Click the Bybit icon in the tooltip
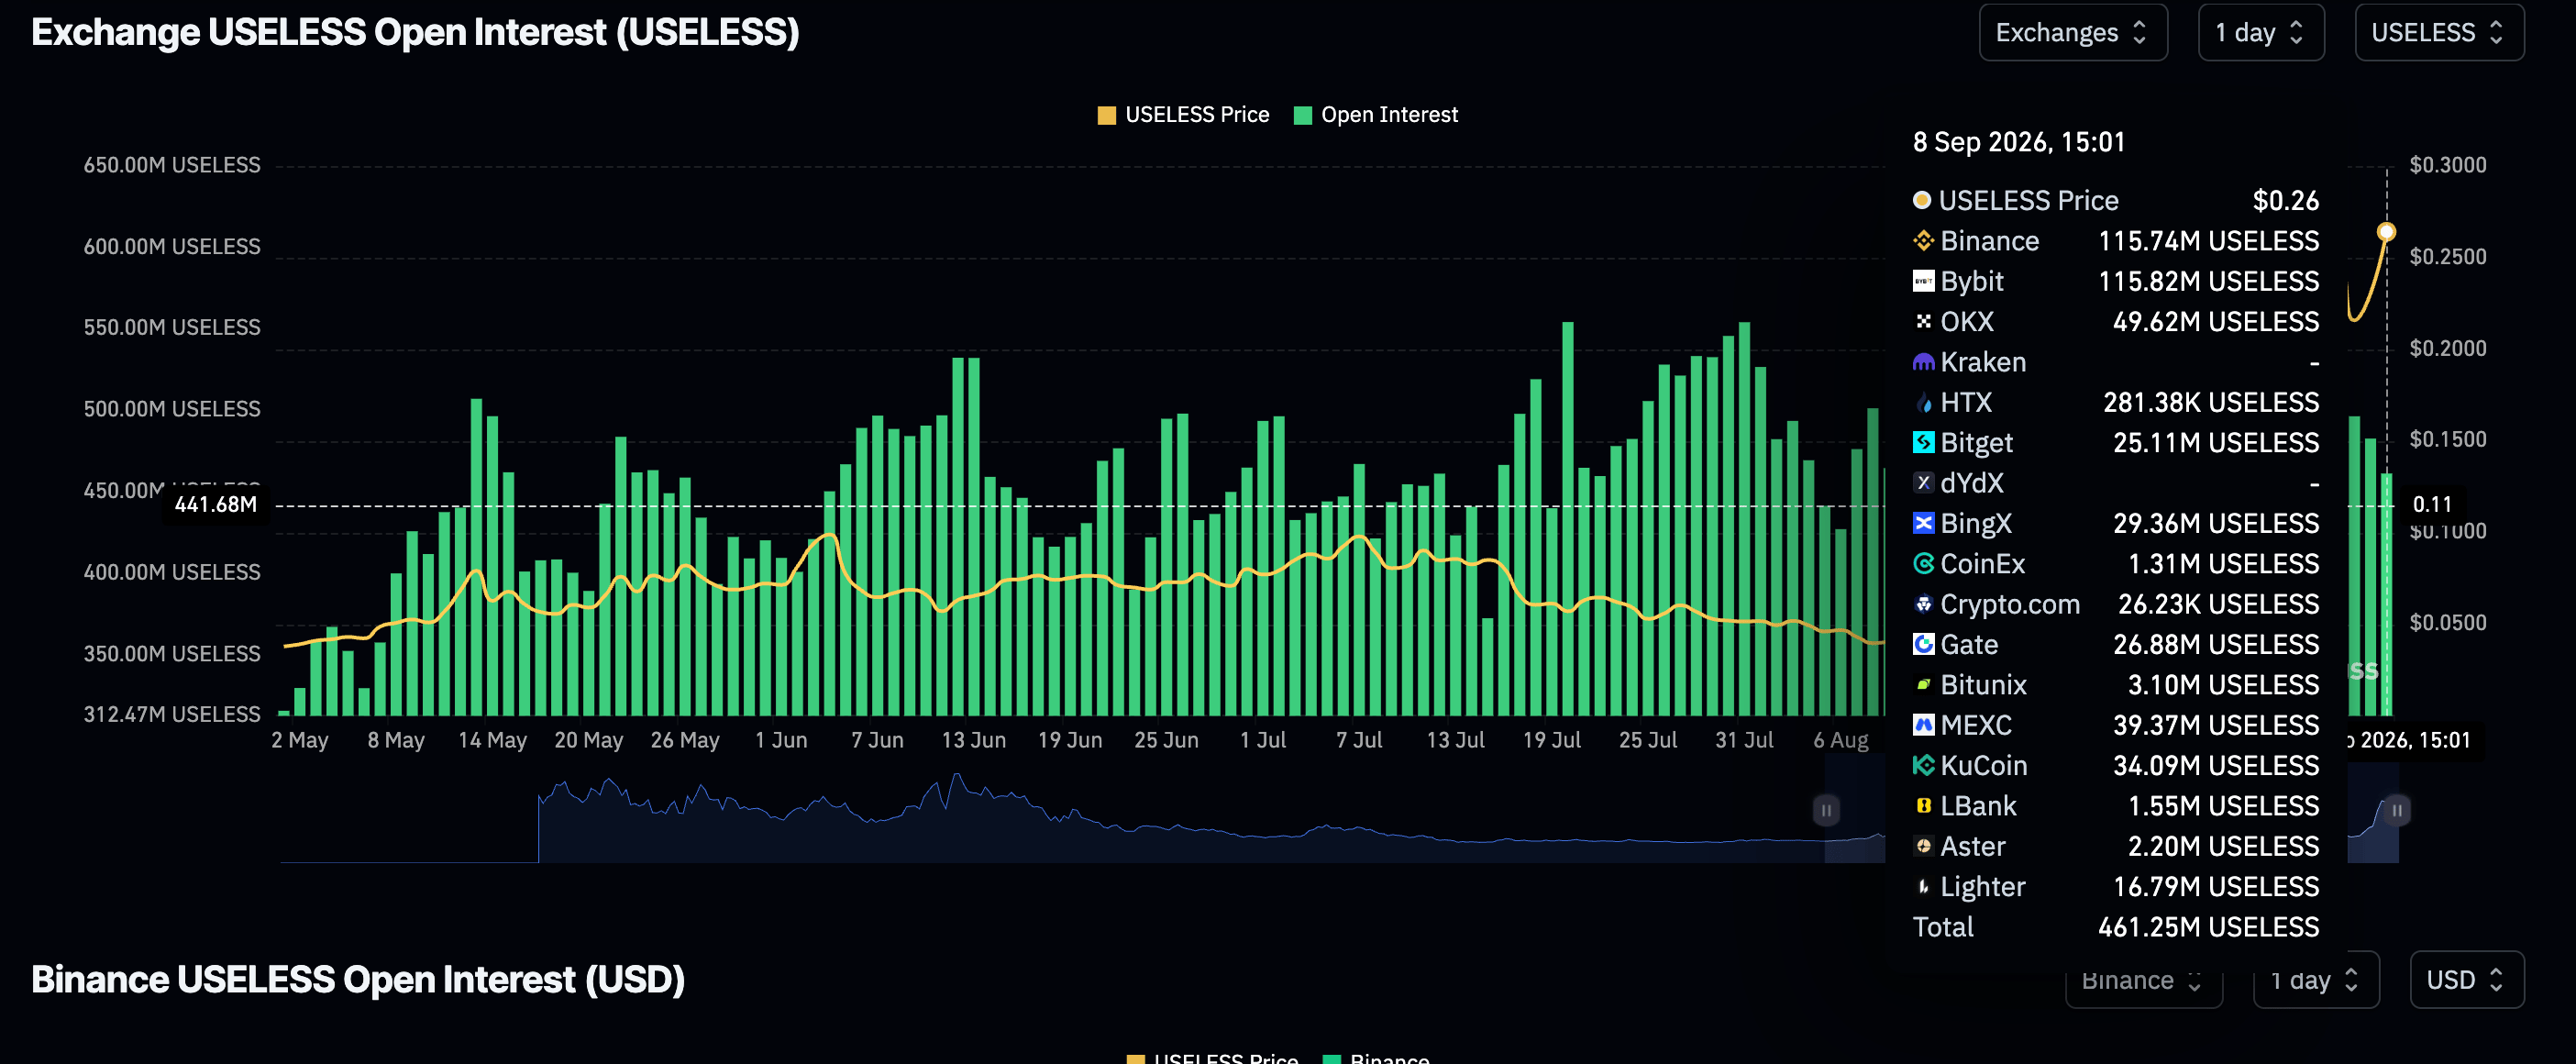 coord(1923,282)
